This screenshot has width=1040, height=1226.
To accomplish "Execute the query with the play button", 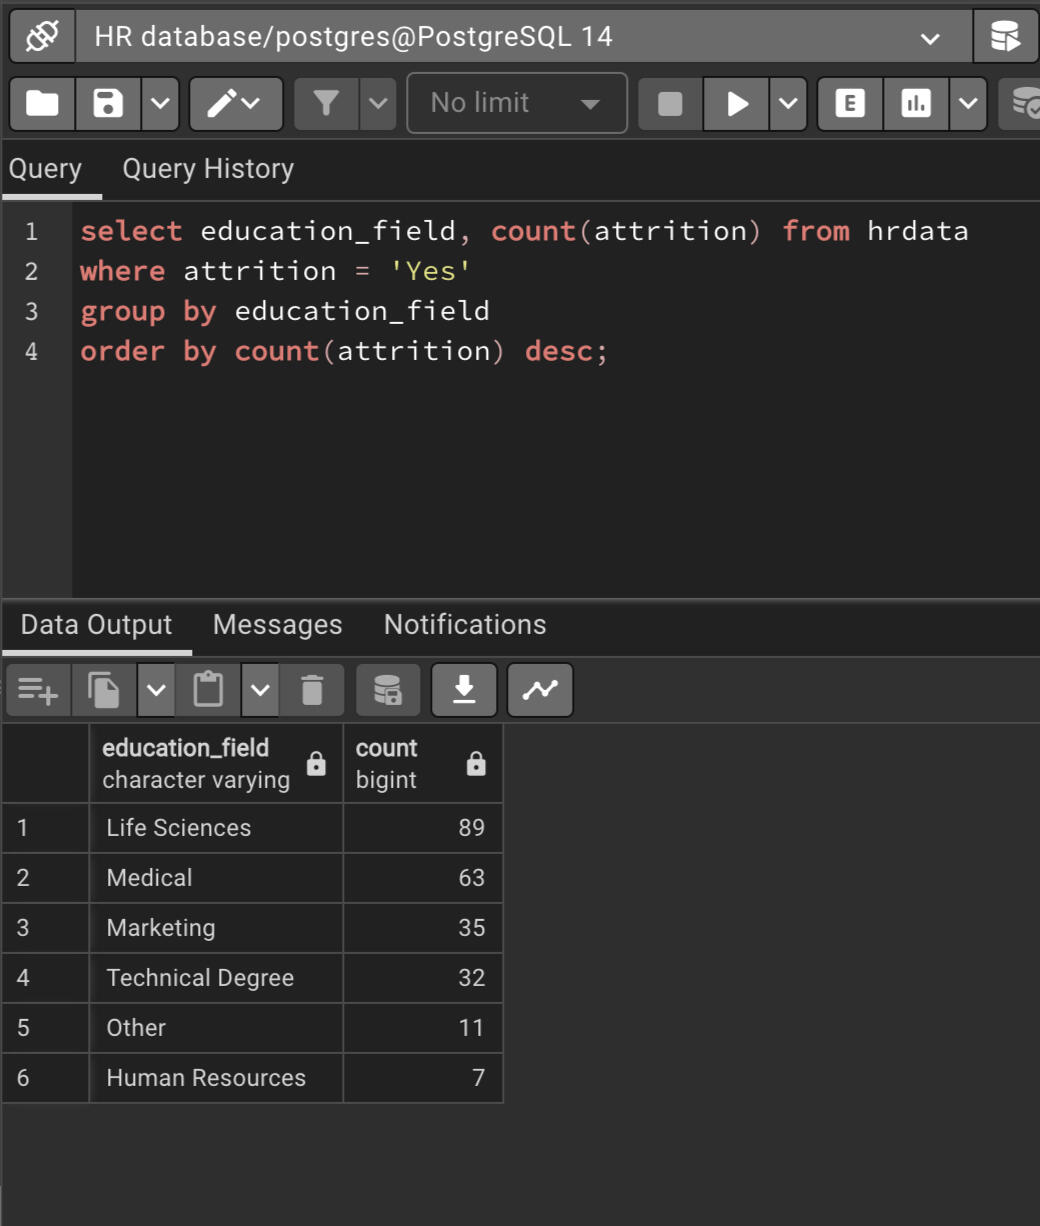I will point(737,103).
